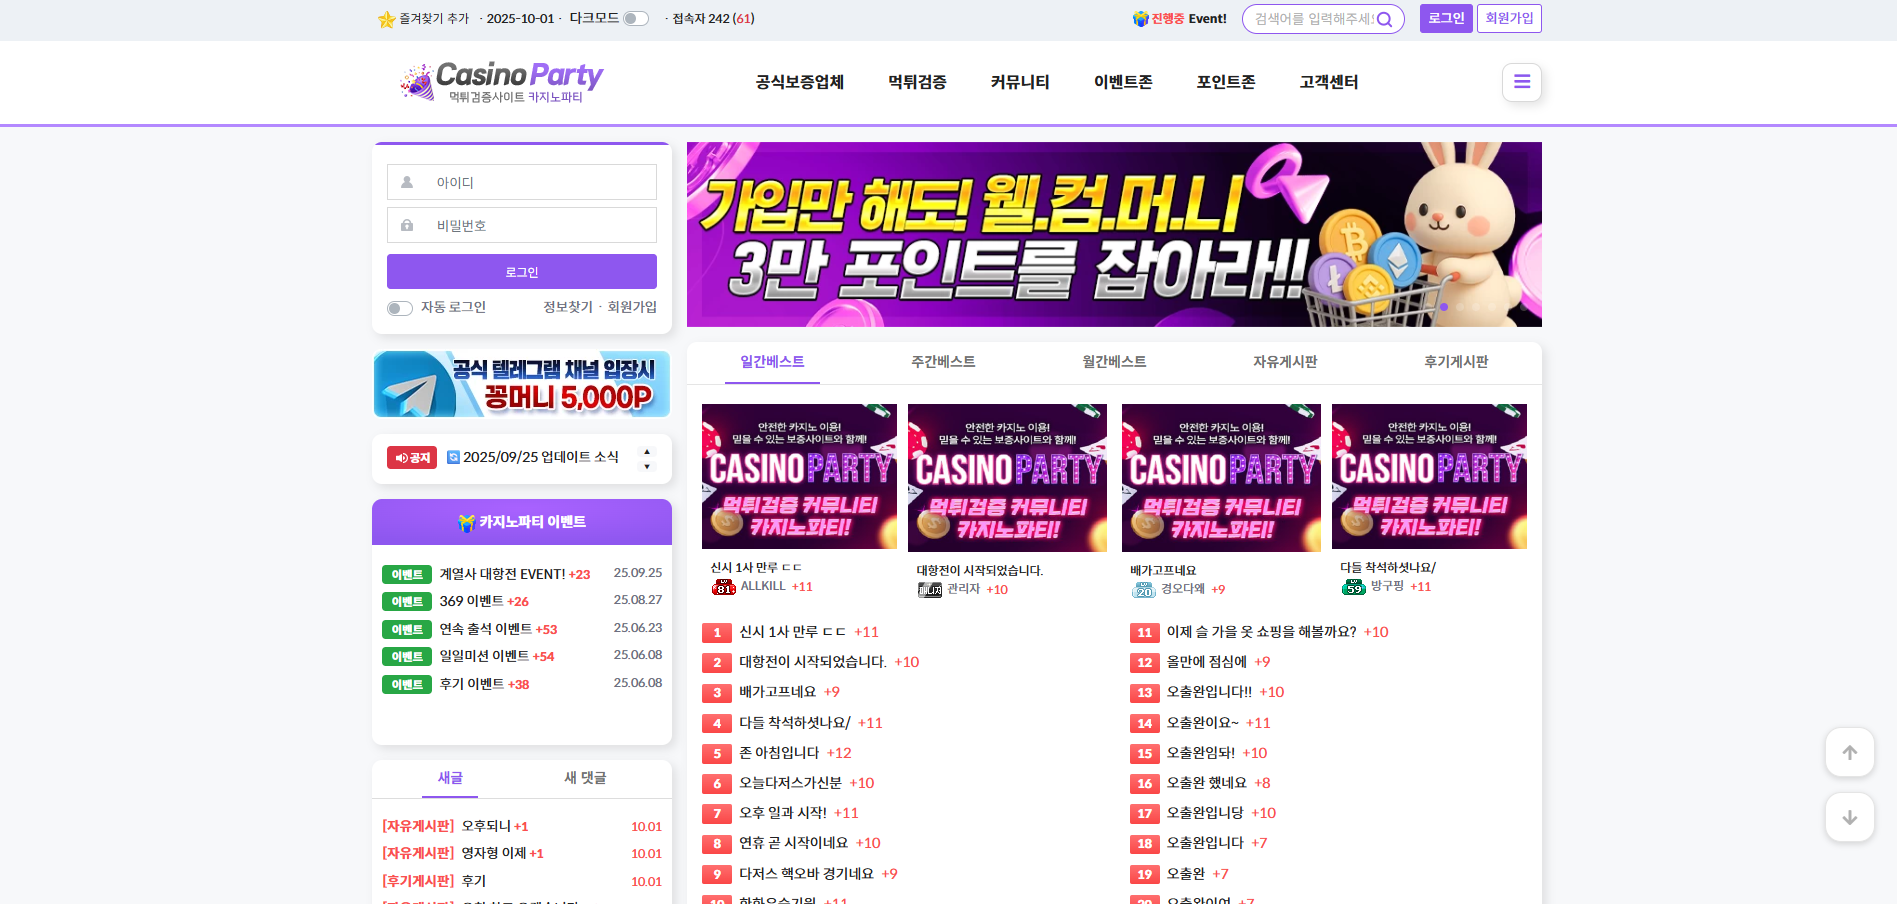Show next notice with down arrow

(x=647, y=466)
